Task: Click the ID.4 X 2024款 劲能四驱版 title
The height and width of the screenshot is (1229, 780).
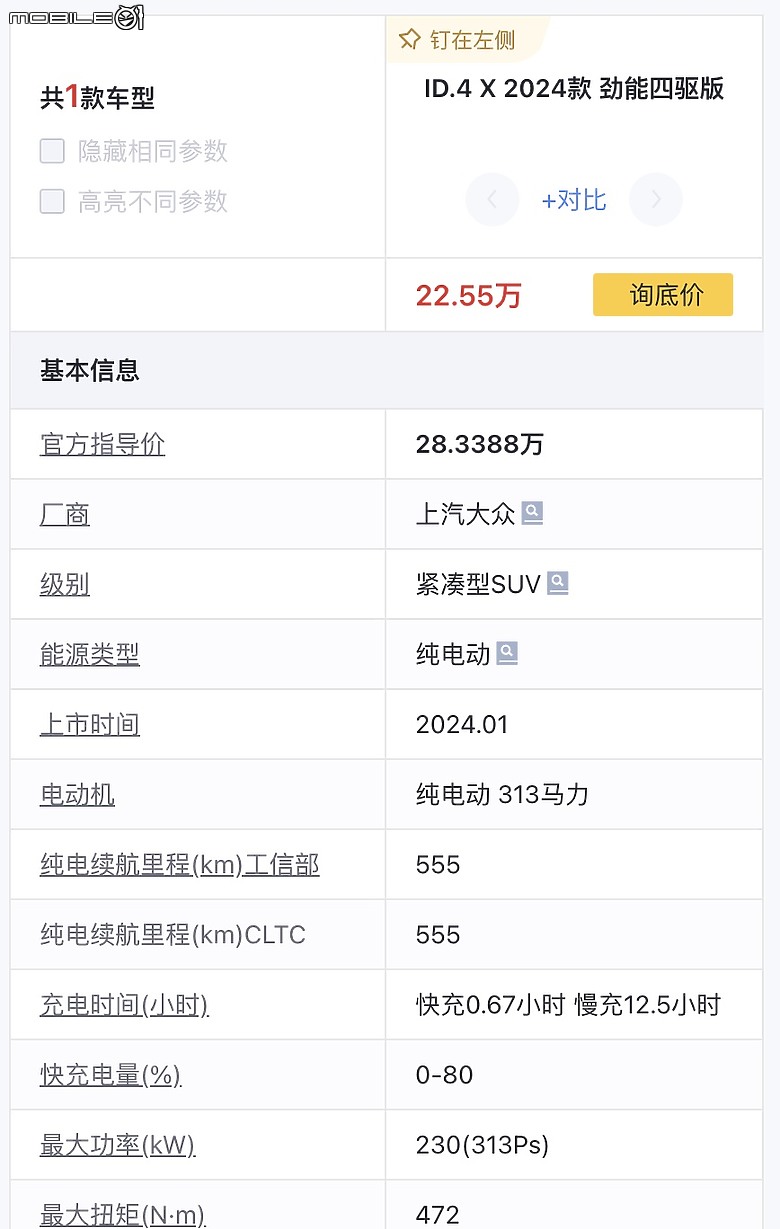Action: coord(574,88)
